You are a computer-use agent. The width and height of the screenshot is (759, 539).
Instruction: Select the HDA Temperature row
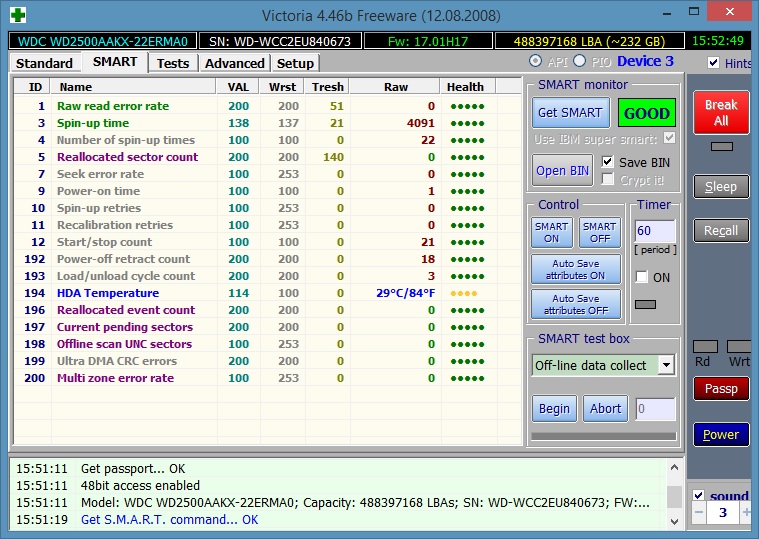tap(268, 293)
